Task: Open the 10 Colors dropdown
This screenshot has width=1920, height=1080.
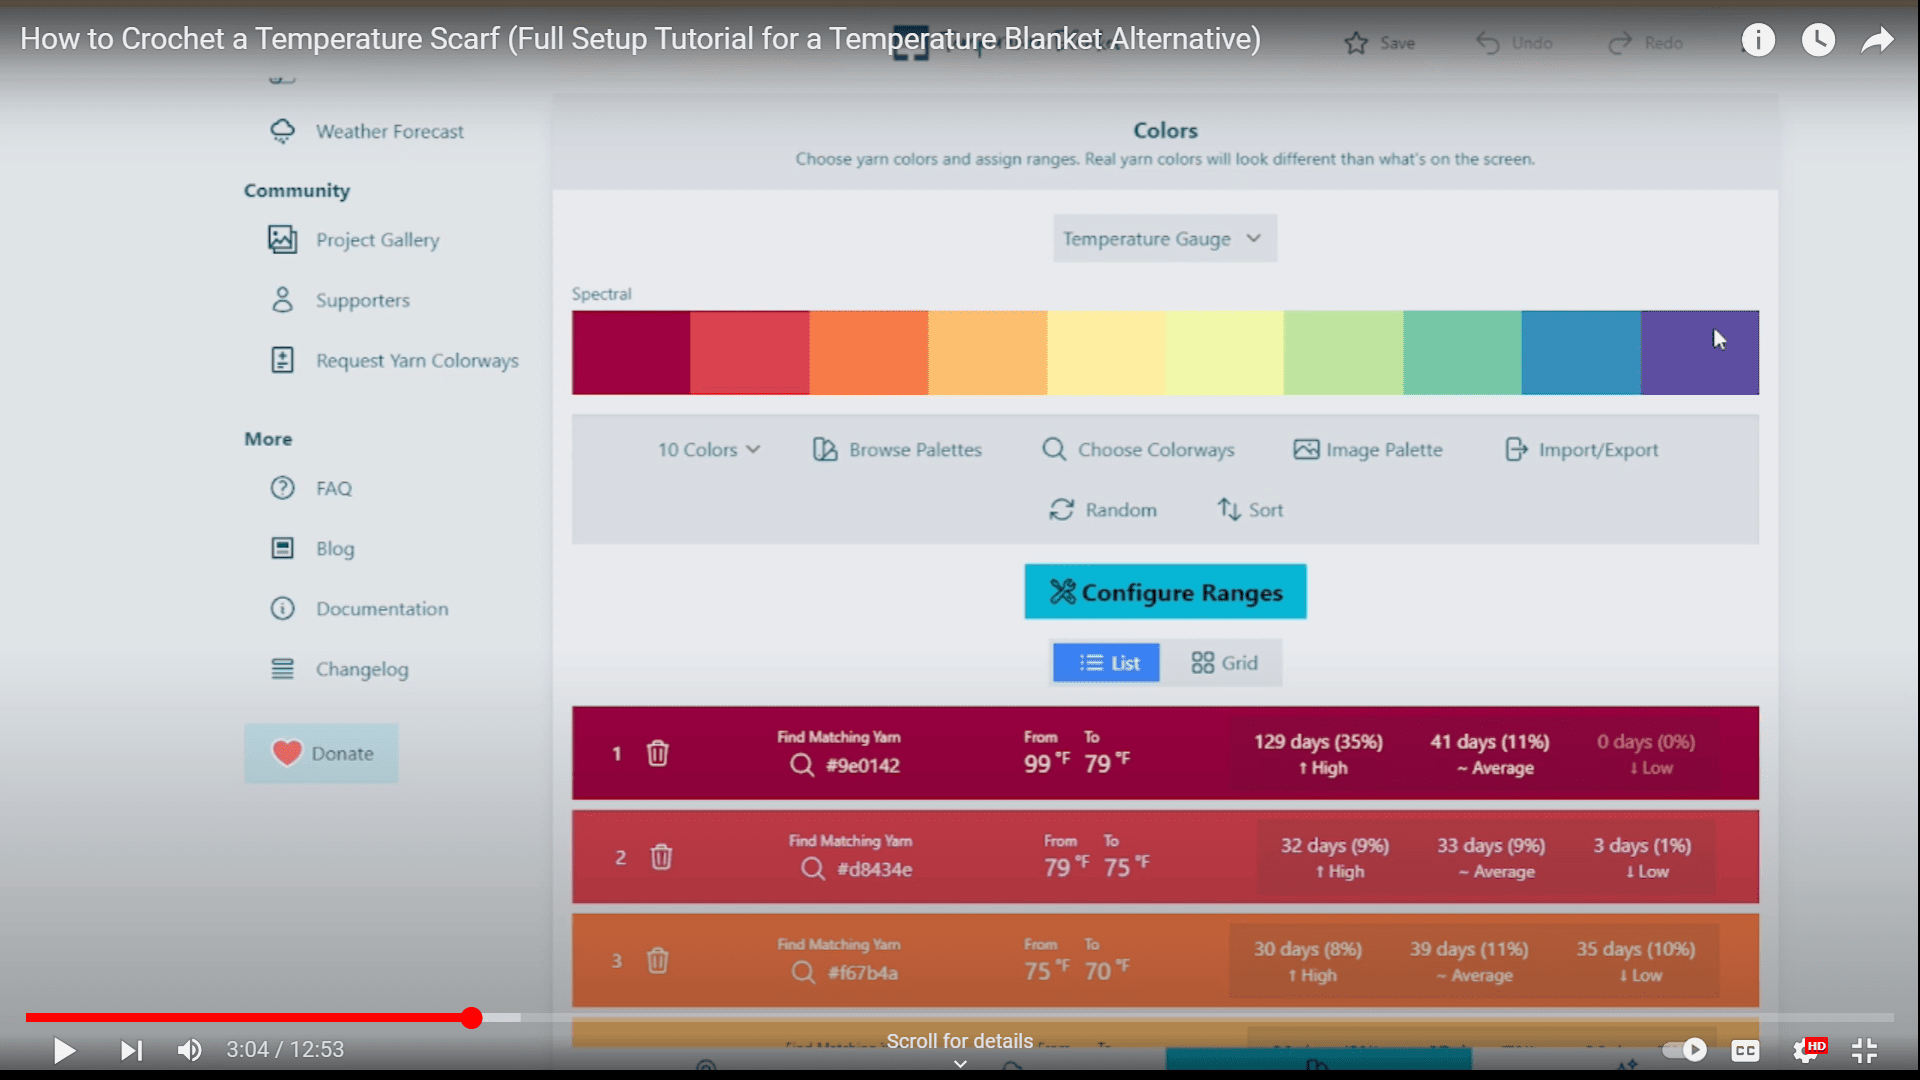Action: (708, 450)
